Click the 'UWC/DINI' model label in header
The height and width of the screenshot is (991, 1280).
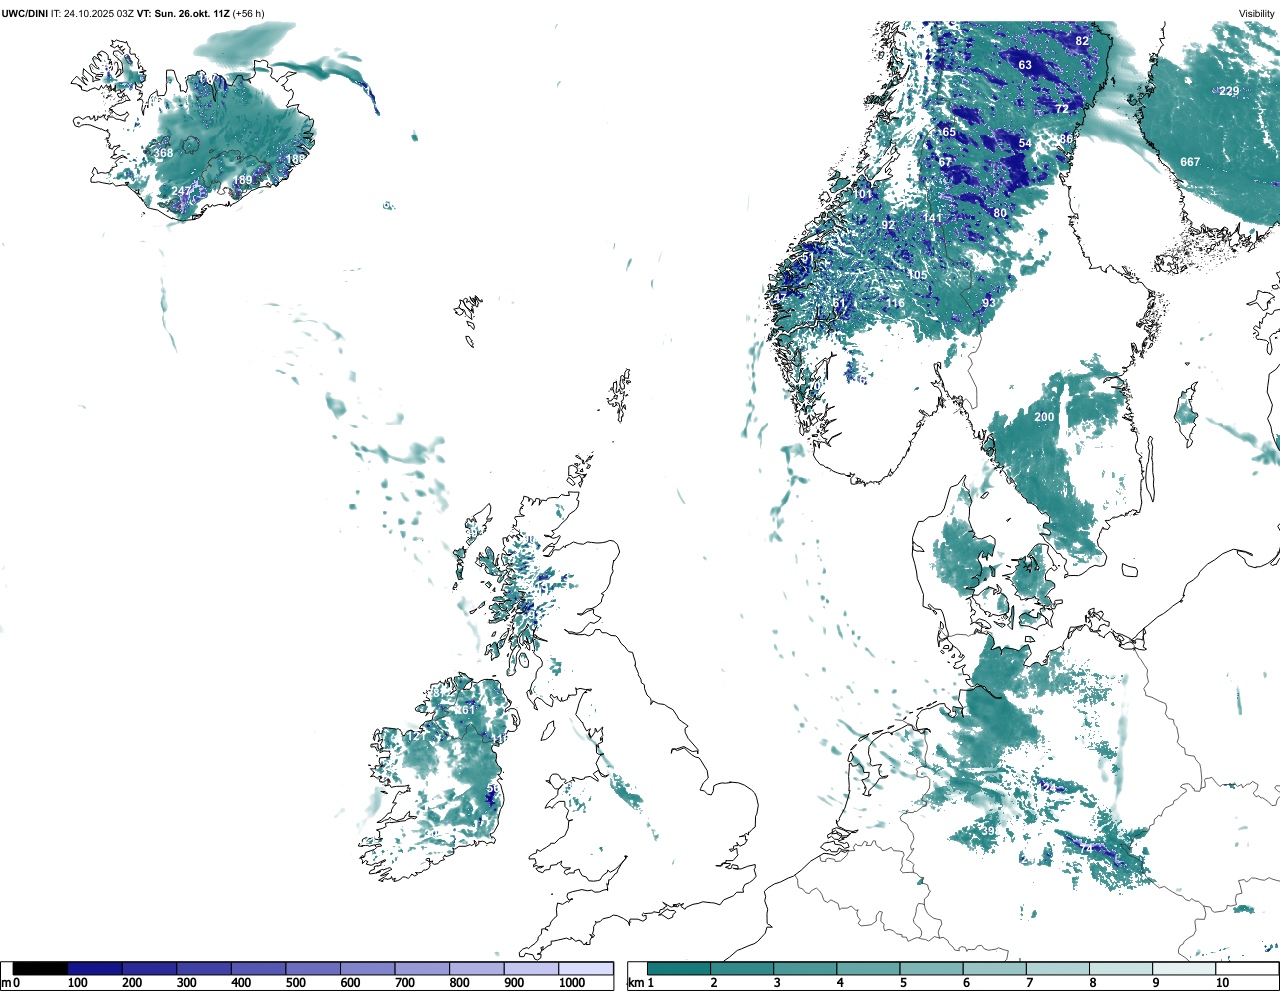26,14
